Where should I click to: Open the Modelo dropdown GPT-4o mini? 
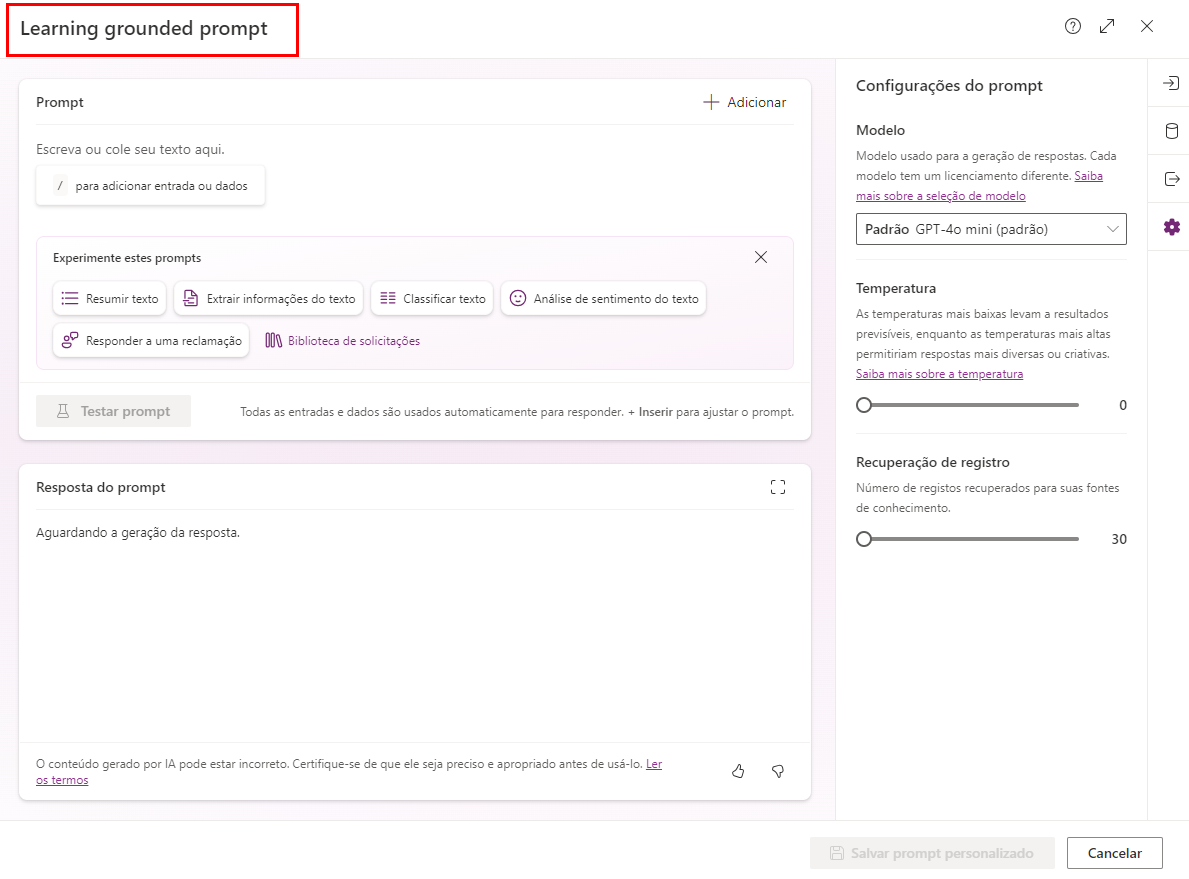click(991, 229)
